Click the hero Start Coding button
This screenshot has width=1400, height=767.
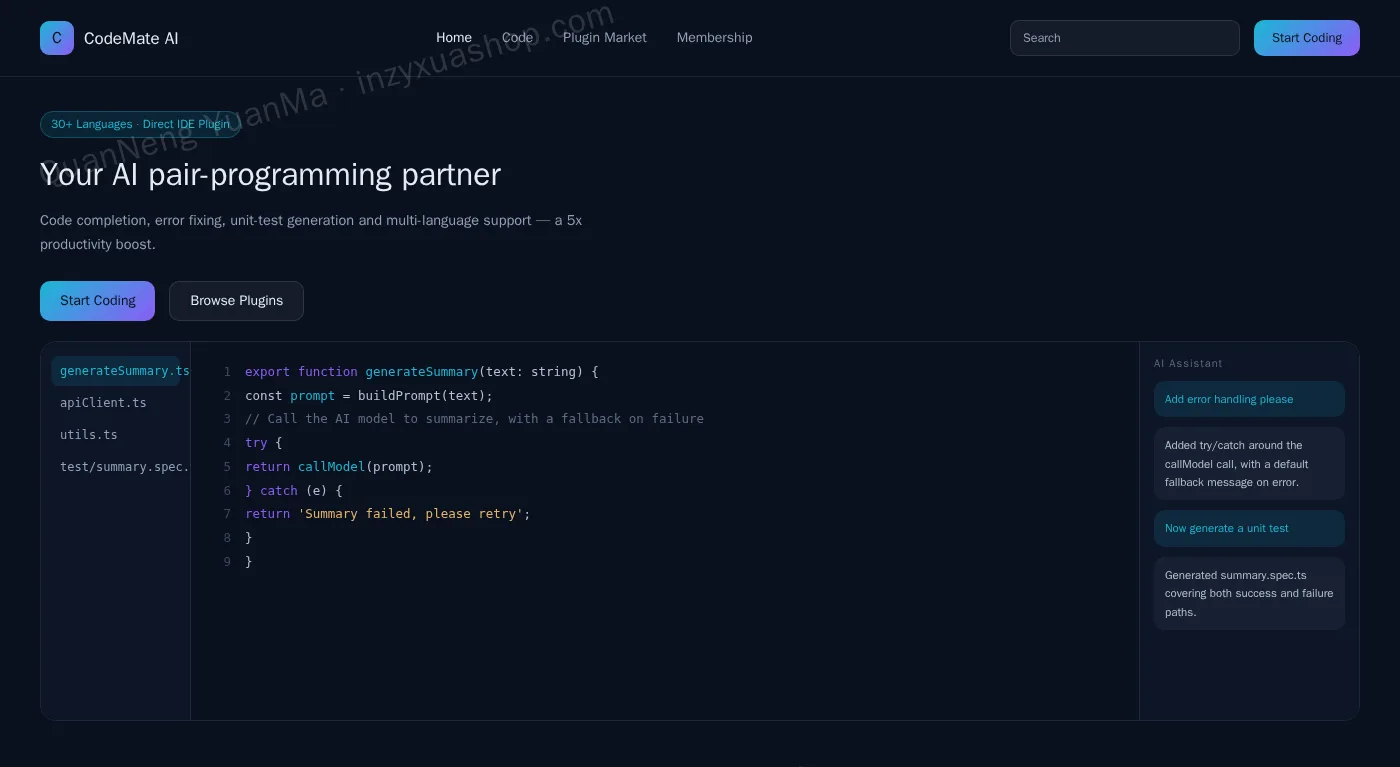[97, 301]
